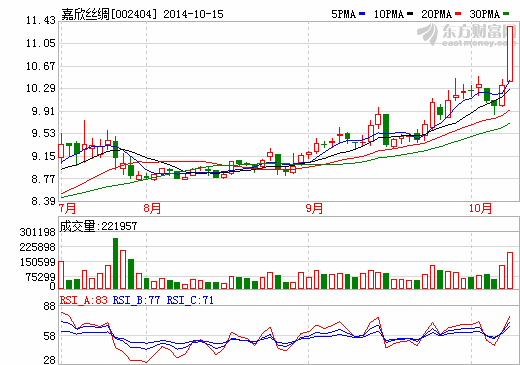
Task: Click the 20PMA legend label
Action: 437,14
